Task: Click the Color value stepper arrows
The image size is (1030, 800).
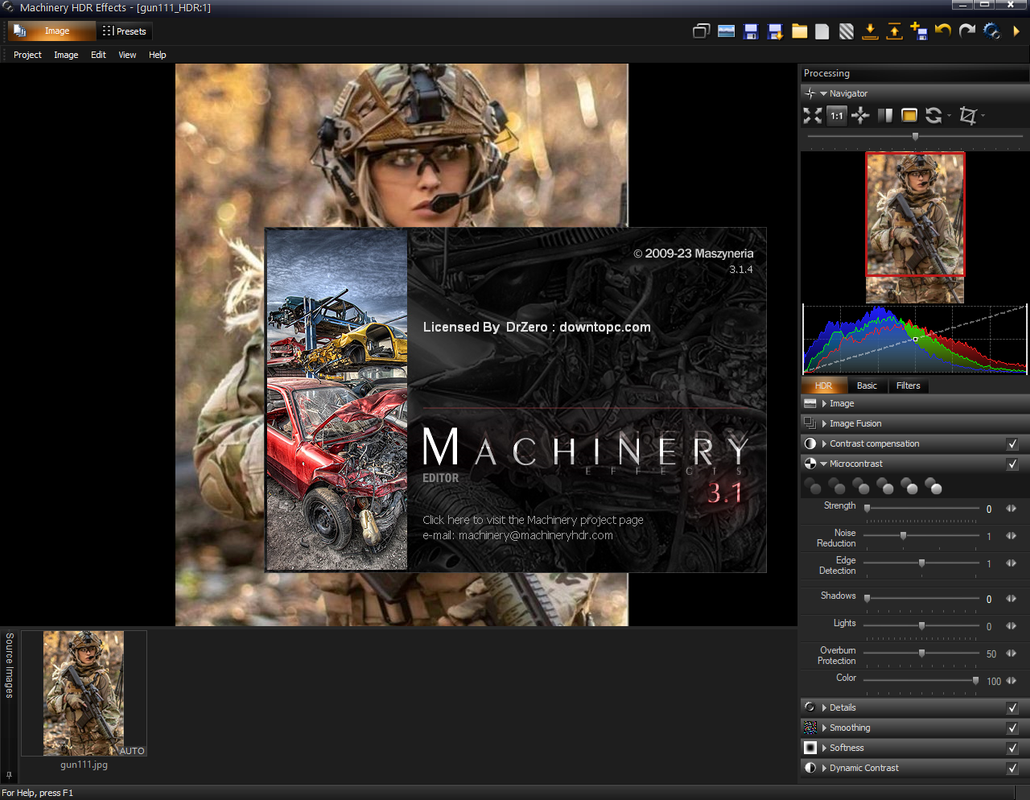Action: pos(1011,680)
